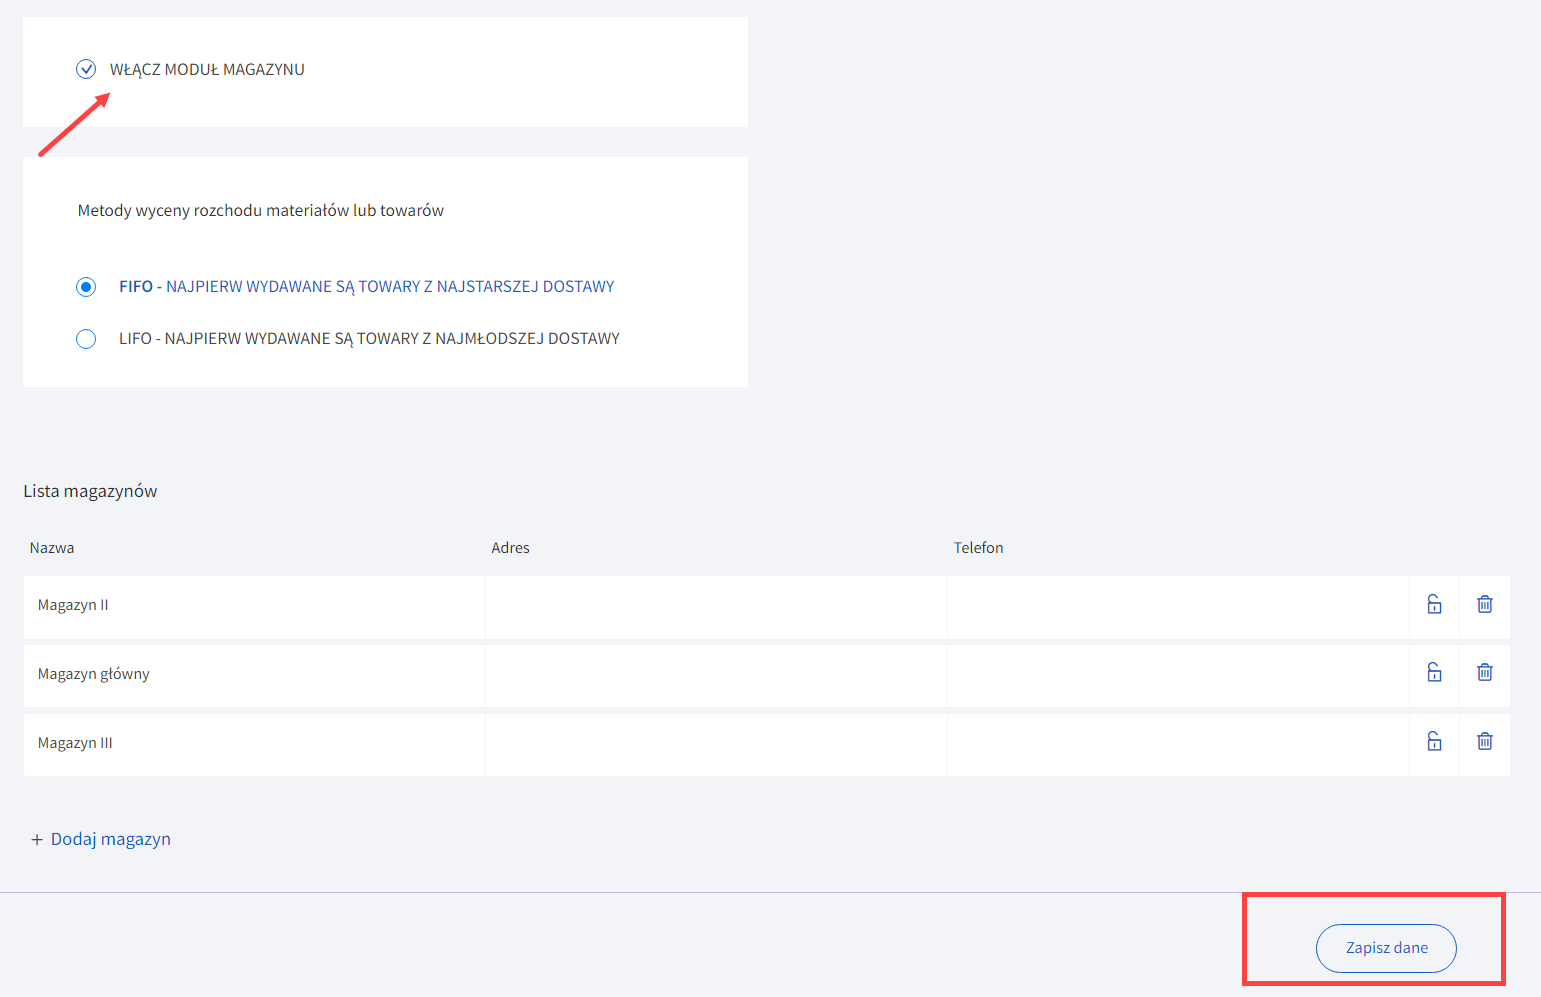This screenshot has height=997, width=1541.
Task: Click the lock icon for Magazyn główny
Action: pos(1434,673)
